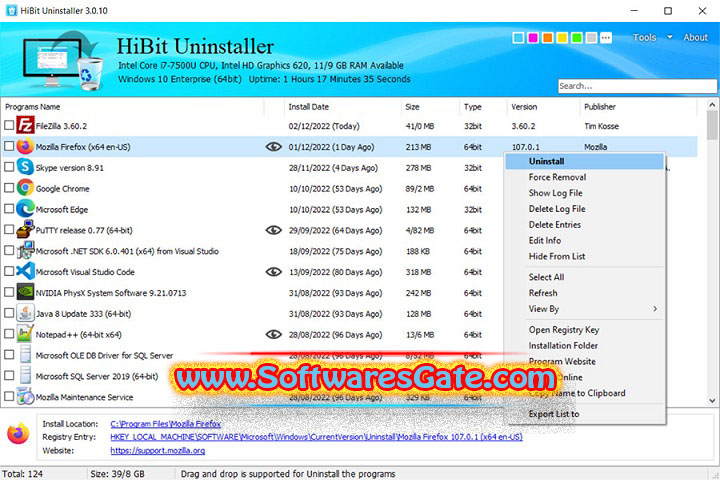Check the Mozilla Firefox checkbox
Viewport: 720px width, 480px height.
click(9, 146)
